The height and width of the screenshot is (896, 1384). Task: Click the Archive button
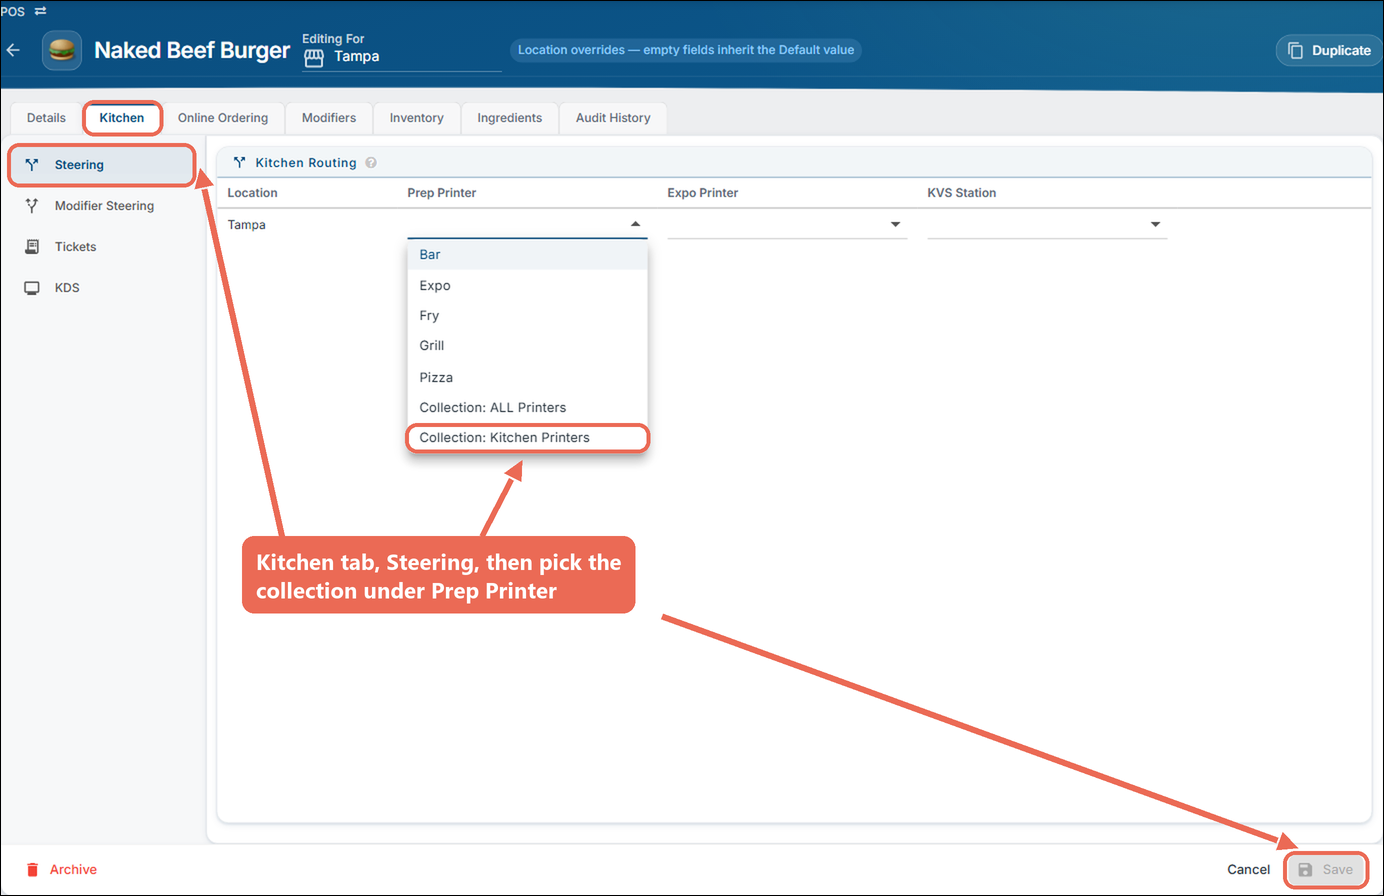click(x=62, y=870)
